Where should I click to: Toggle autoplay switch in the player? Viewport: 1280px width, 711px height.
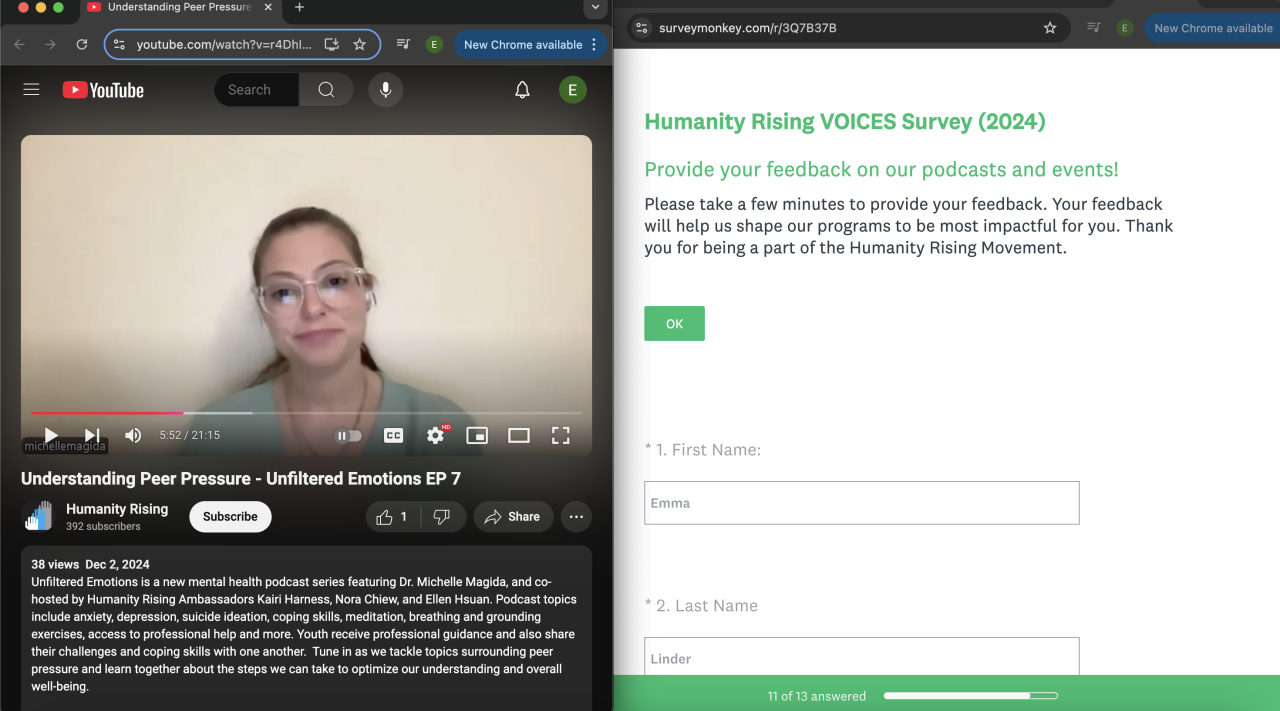(348, 435)
